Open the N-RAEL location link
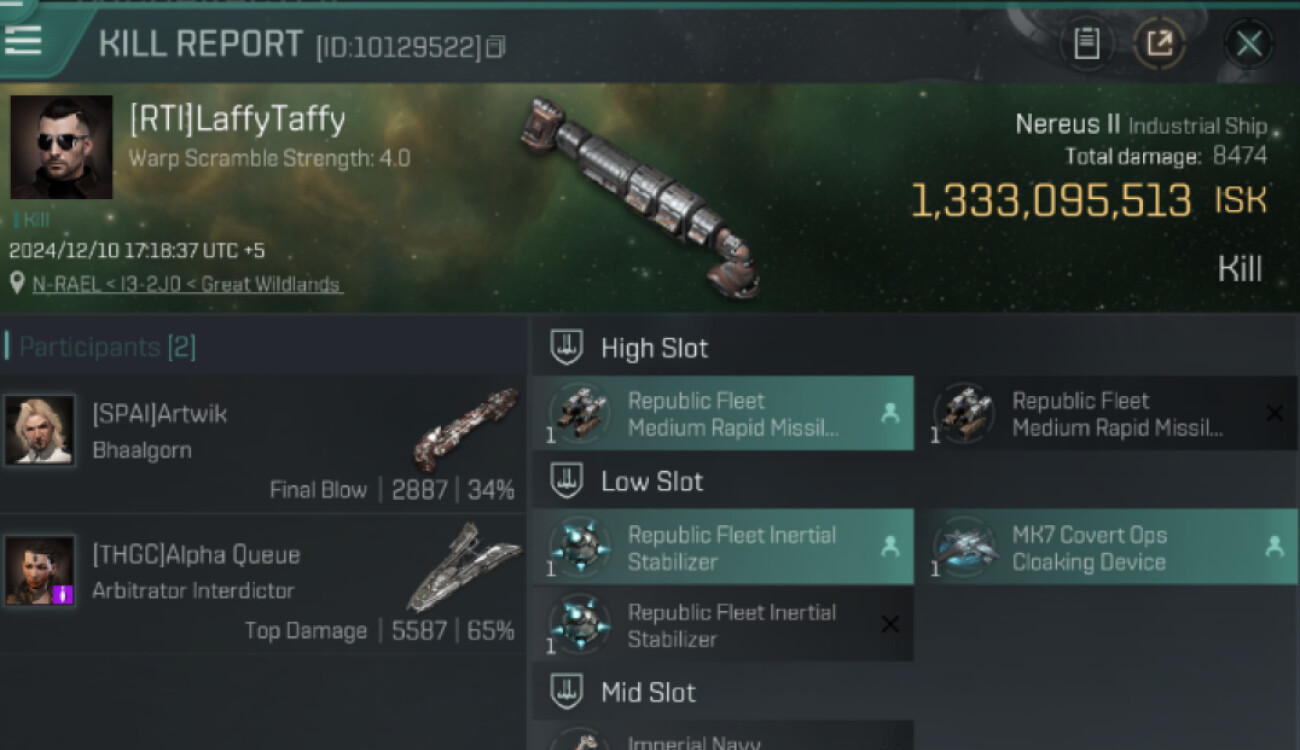Viewport: 1300px width, 750px height. point(186,284)
